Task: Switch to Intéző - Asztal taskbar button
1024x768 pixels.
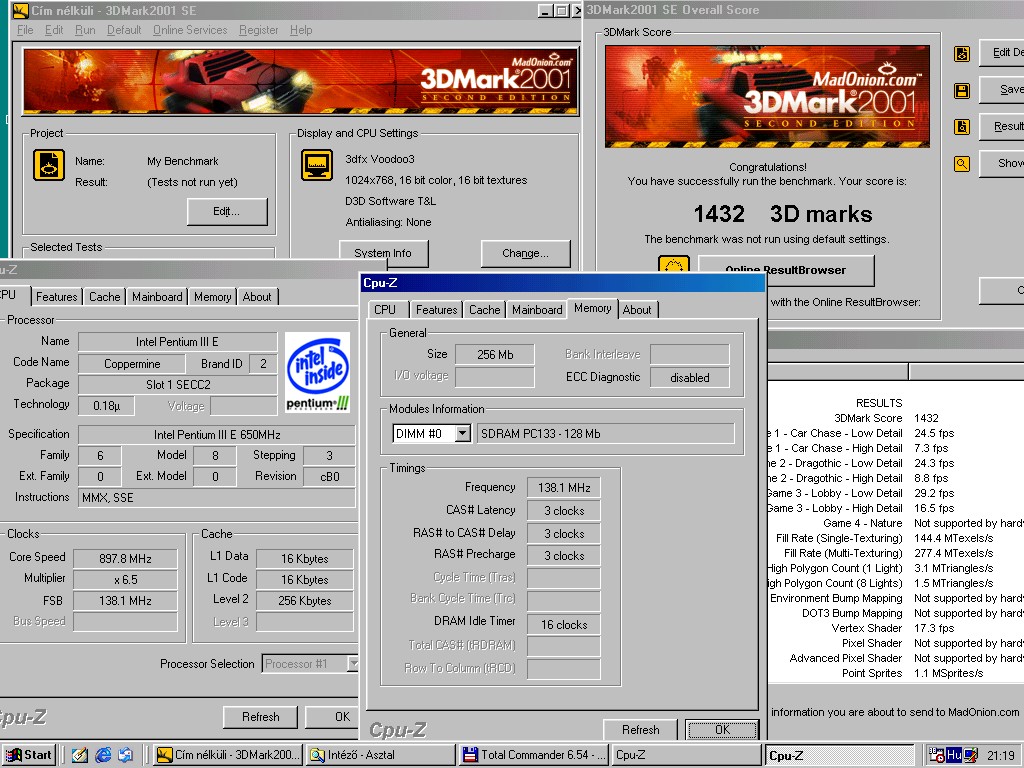Action: tap(381, 755)
